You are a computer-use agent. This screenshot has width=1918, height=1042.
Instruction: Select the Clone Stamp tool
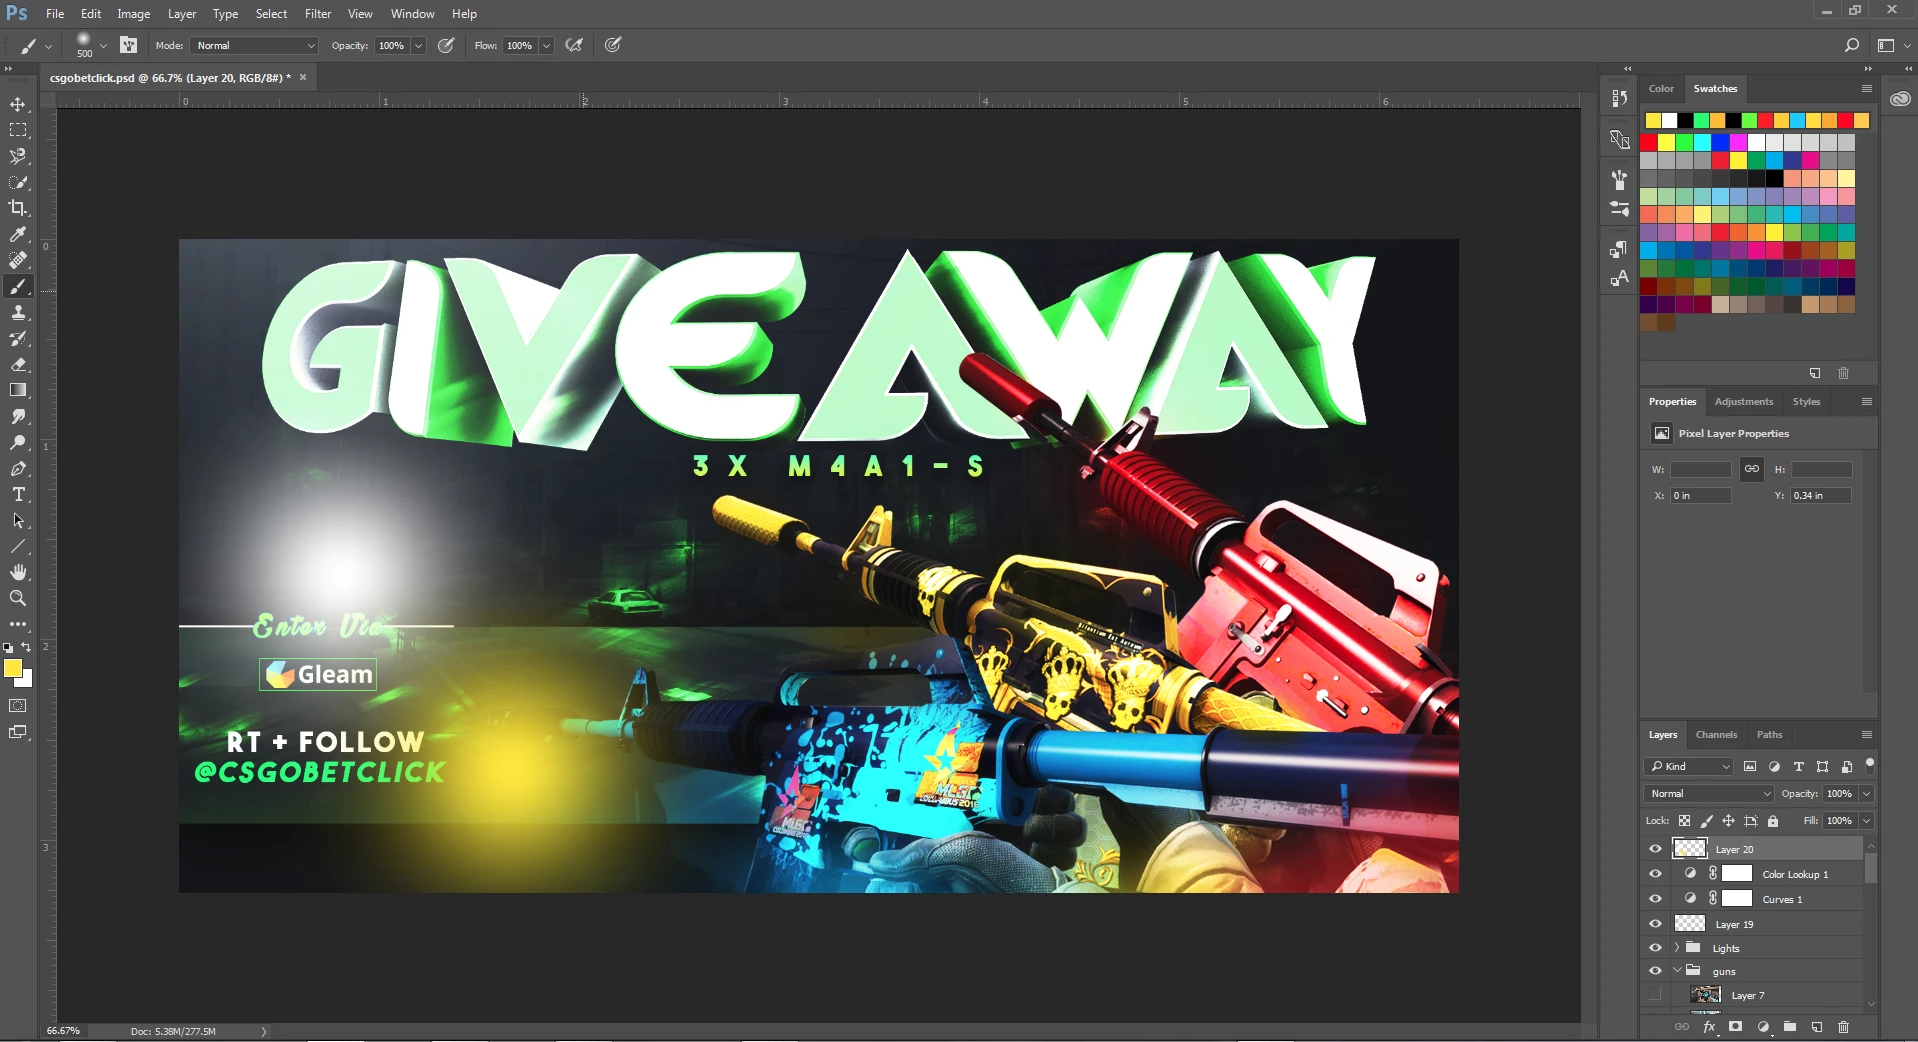[x=18, y=312]
